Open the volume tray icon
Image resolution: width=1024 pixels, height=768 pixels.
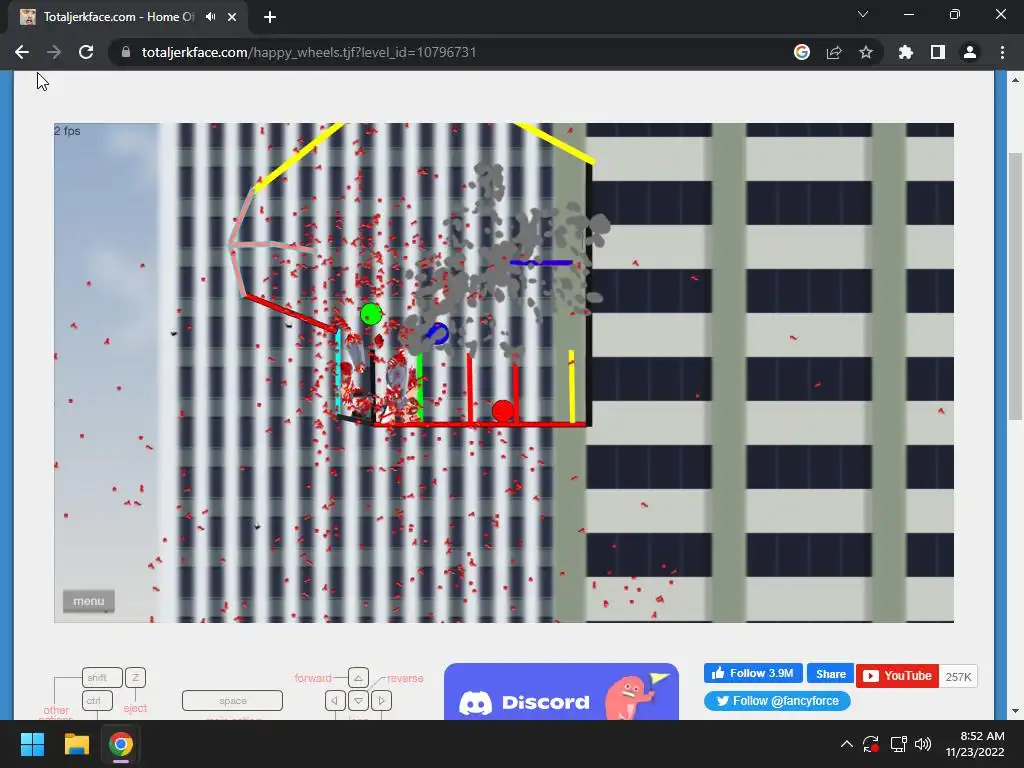pos(923,744)
